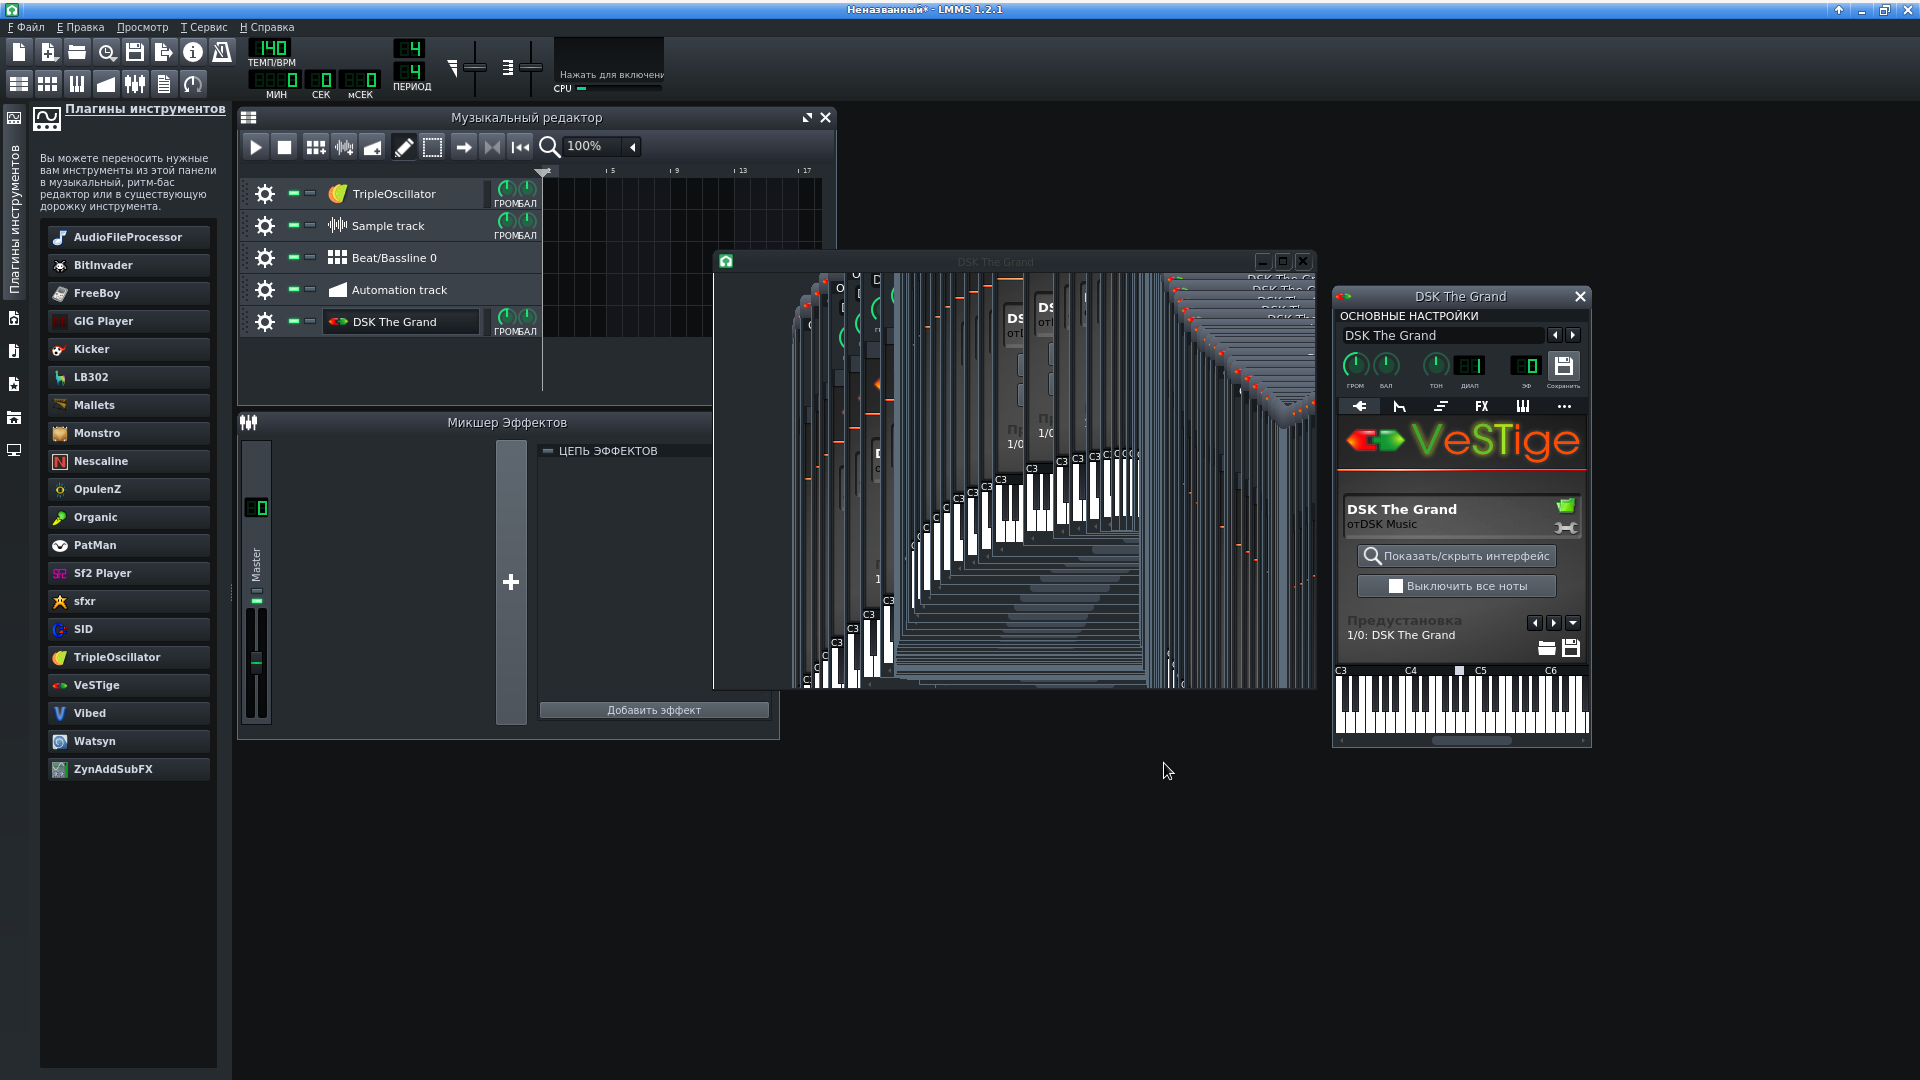Toggle the metronome in the top toolbar

click(222, 52)
